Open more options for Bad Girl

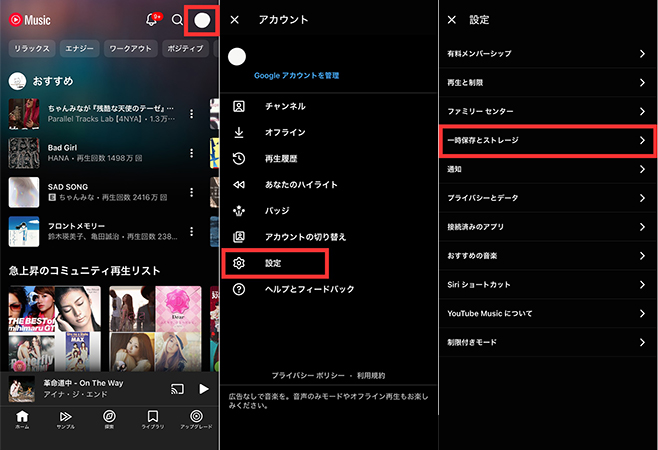(191, 153)
